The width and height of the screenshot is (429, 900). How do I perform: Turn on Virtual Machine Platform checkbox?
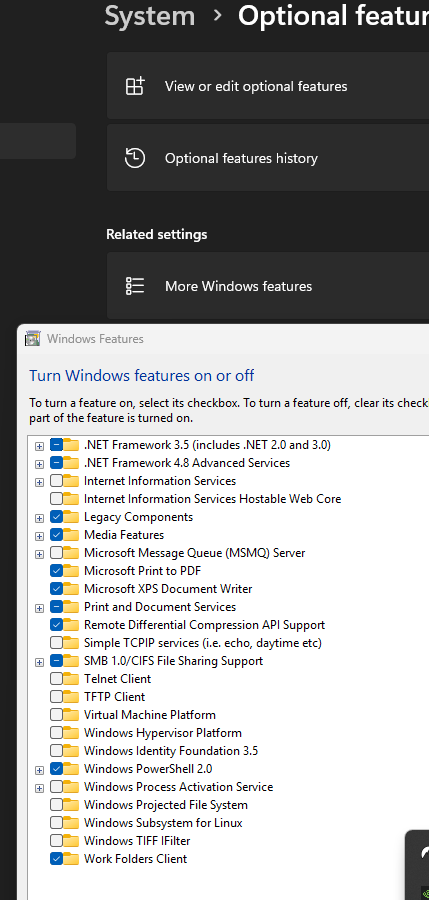(x=56, y=715)
